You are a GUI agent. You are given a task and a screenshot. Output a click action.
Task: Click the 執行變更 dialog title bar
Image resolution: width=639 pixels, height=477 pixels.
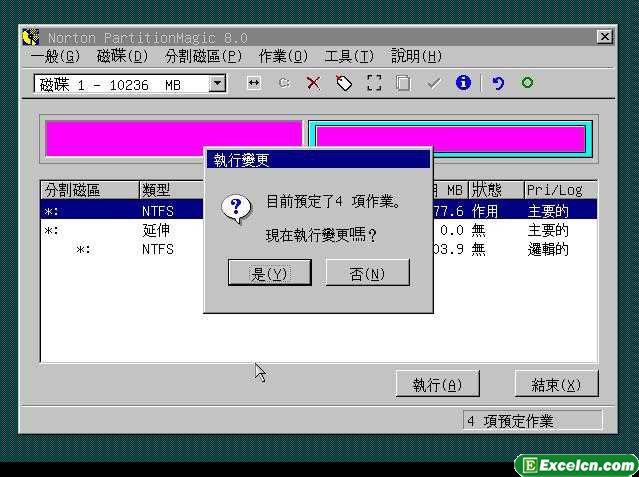(x=318, y=159)
